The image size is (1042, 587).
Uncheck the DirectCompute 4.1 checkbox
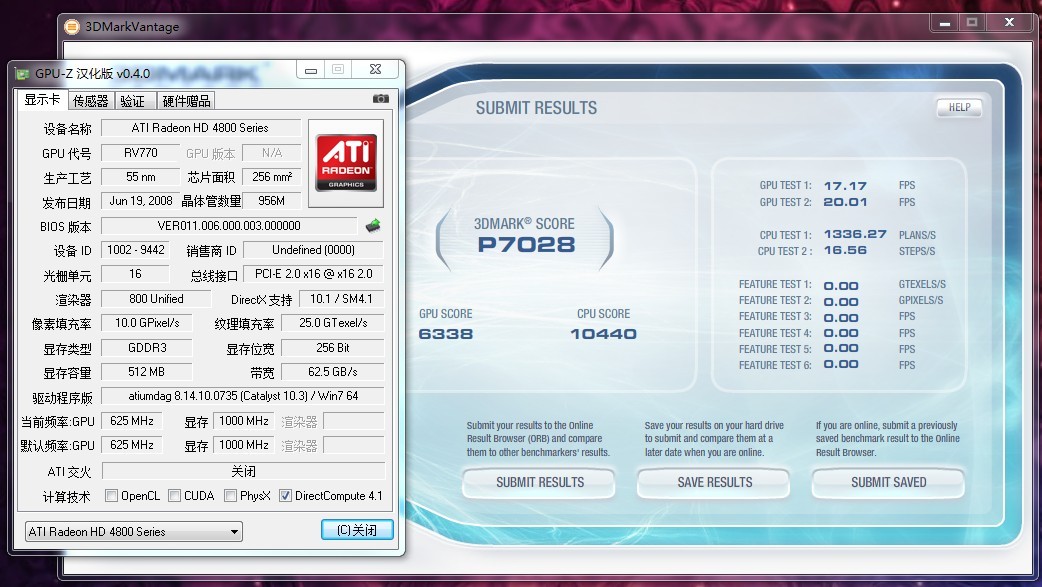tap(286, 495)
